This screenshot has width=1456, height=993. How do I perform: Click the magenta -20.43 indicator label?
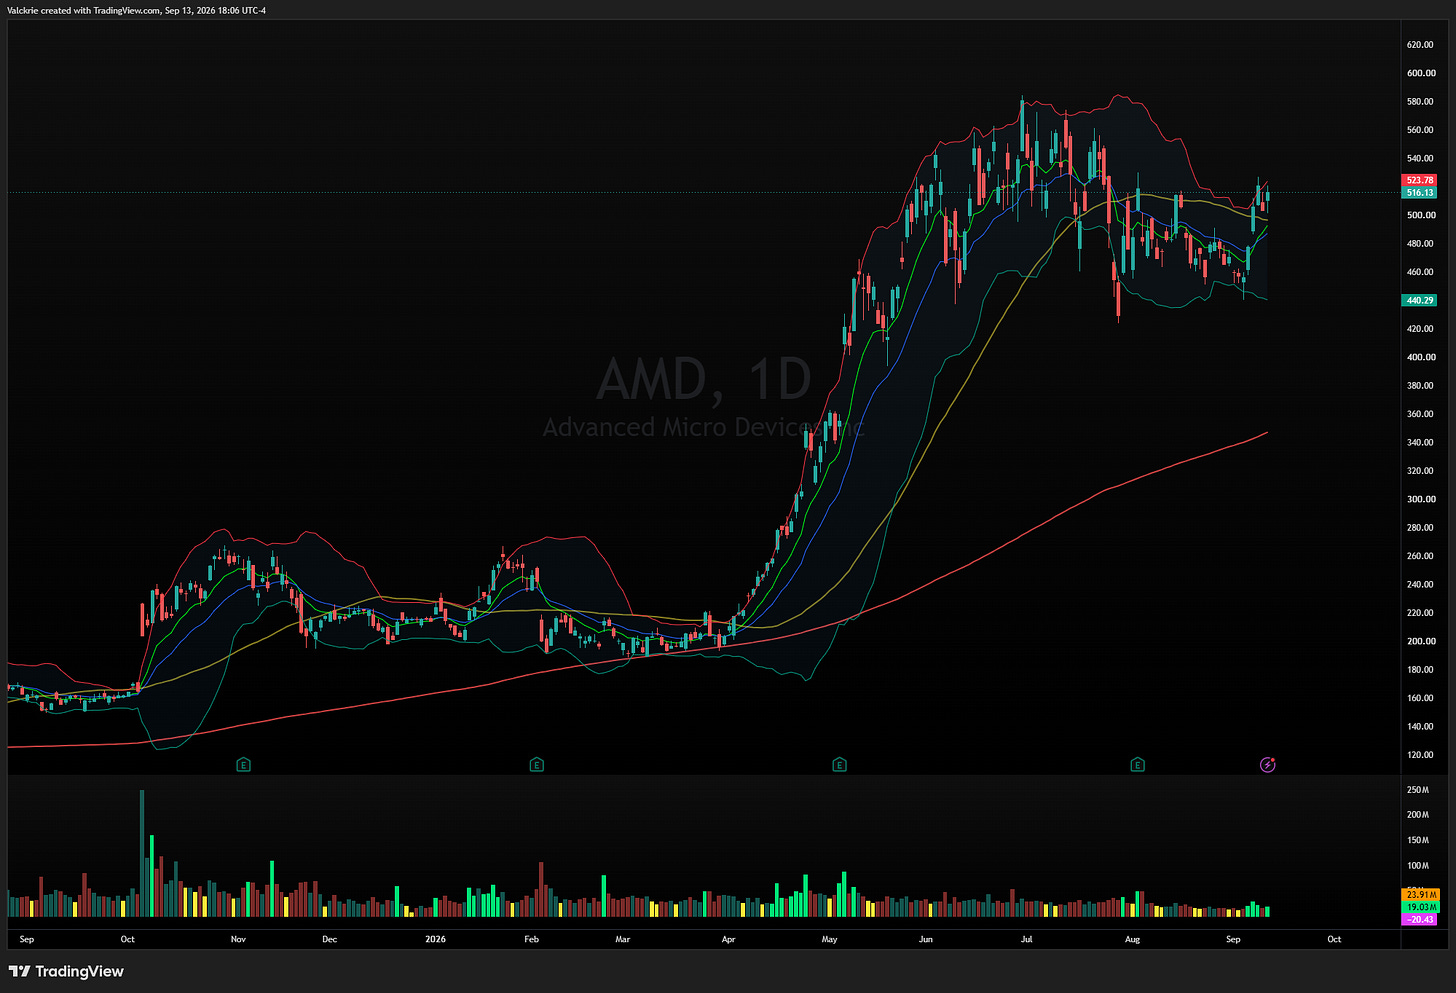(1421, 919)
